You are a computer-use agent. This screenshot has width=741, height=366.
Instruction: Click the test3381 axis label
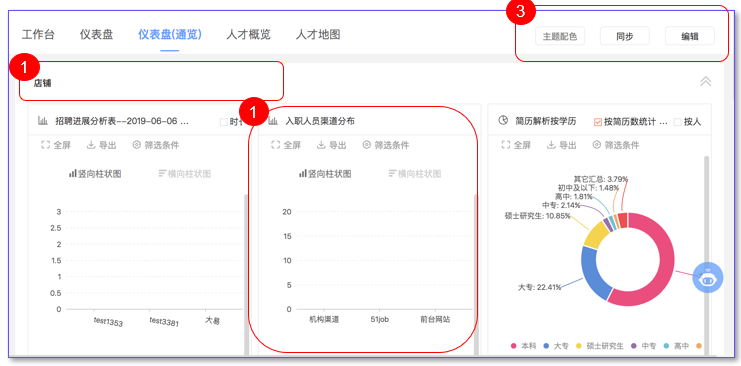164,322
